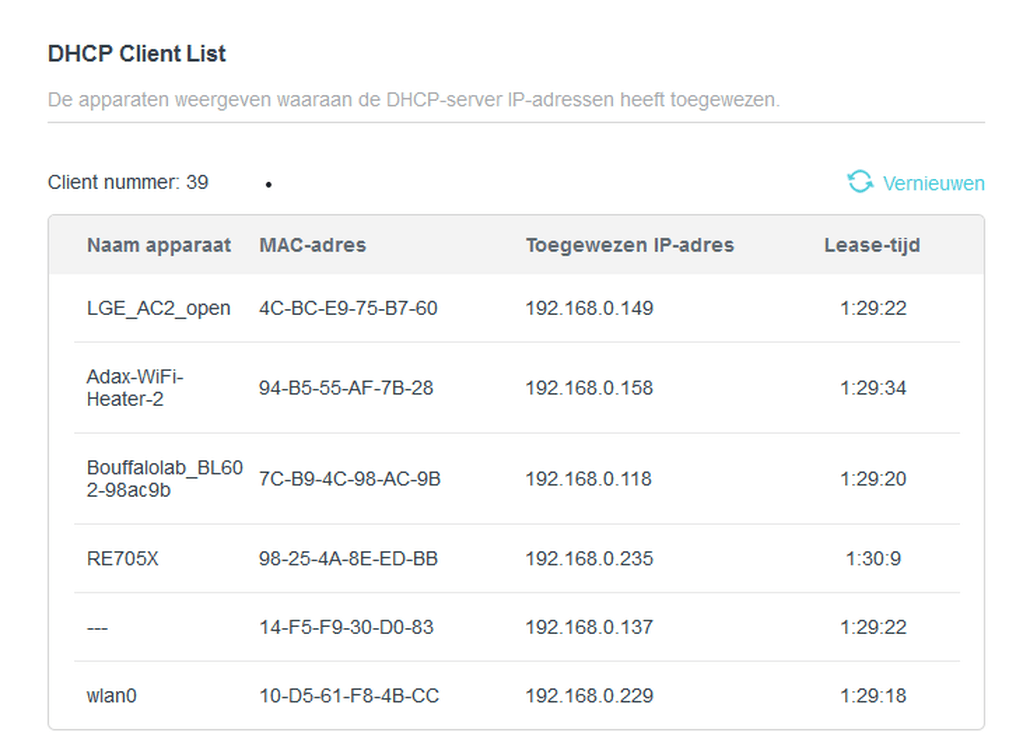The width and height of the screenshot is (1030, 736).
Task: Click lease time 1:29:20
Action: pos(873,479)
